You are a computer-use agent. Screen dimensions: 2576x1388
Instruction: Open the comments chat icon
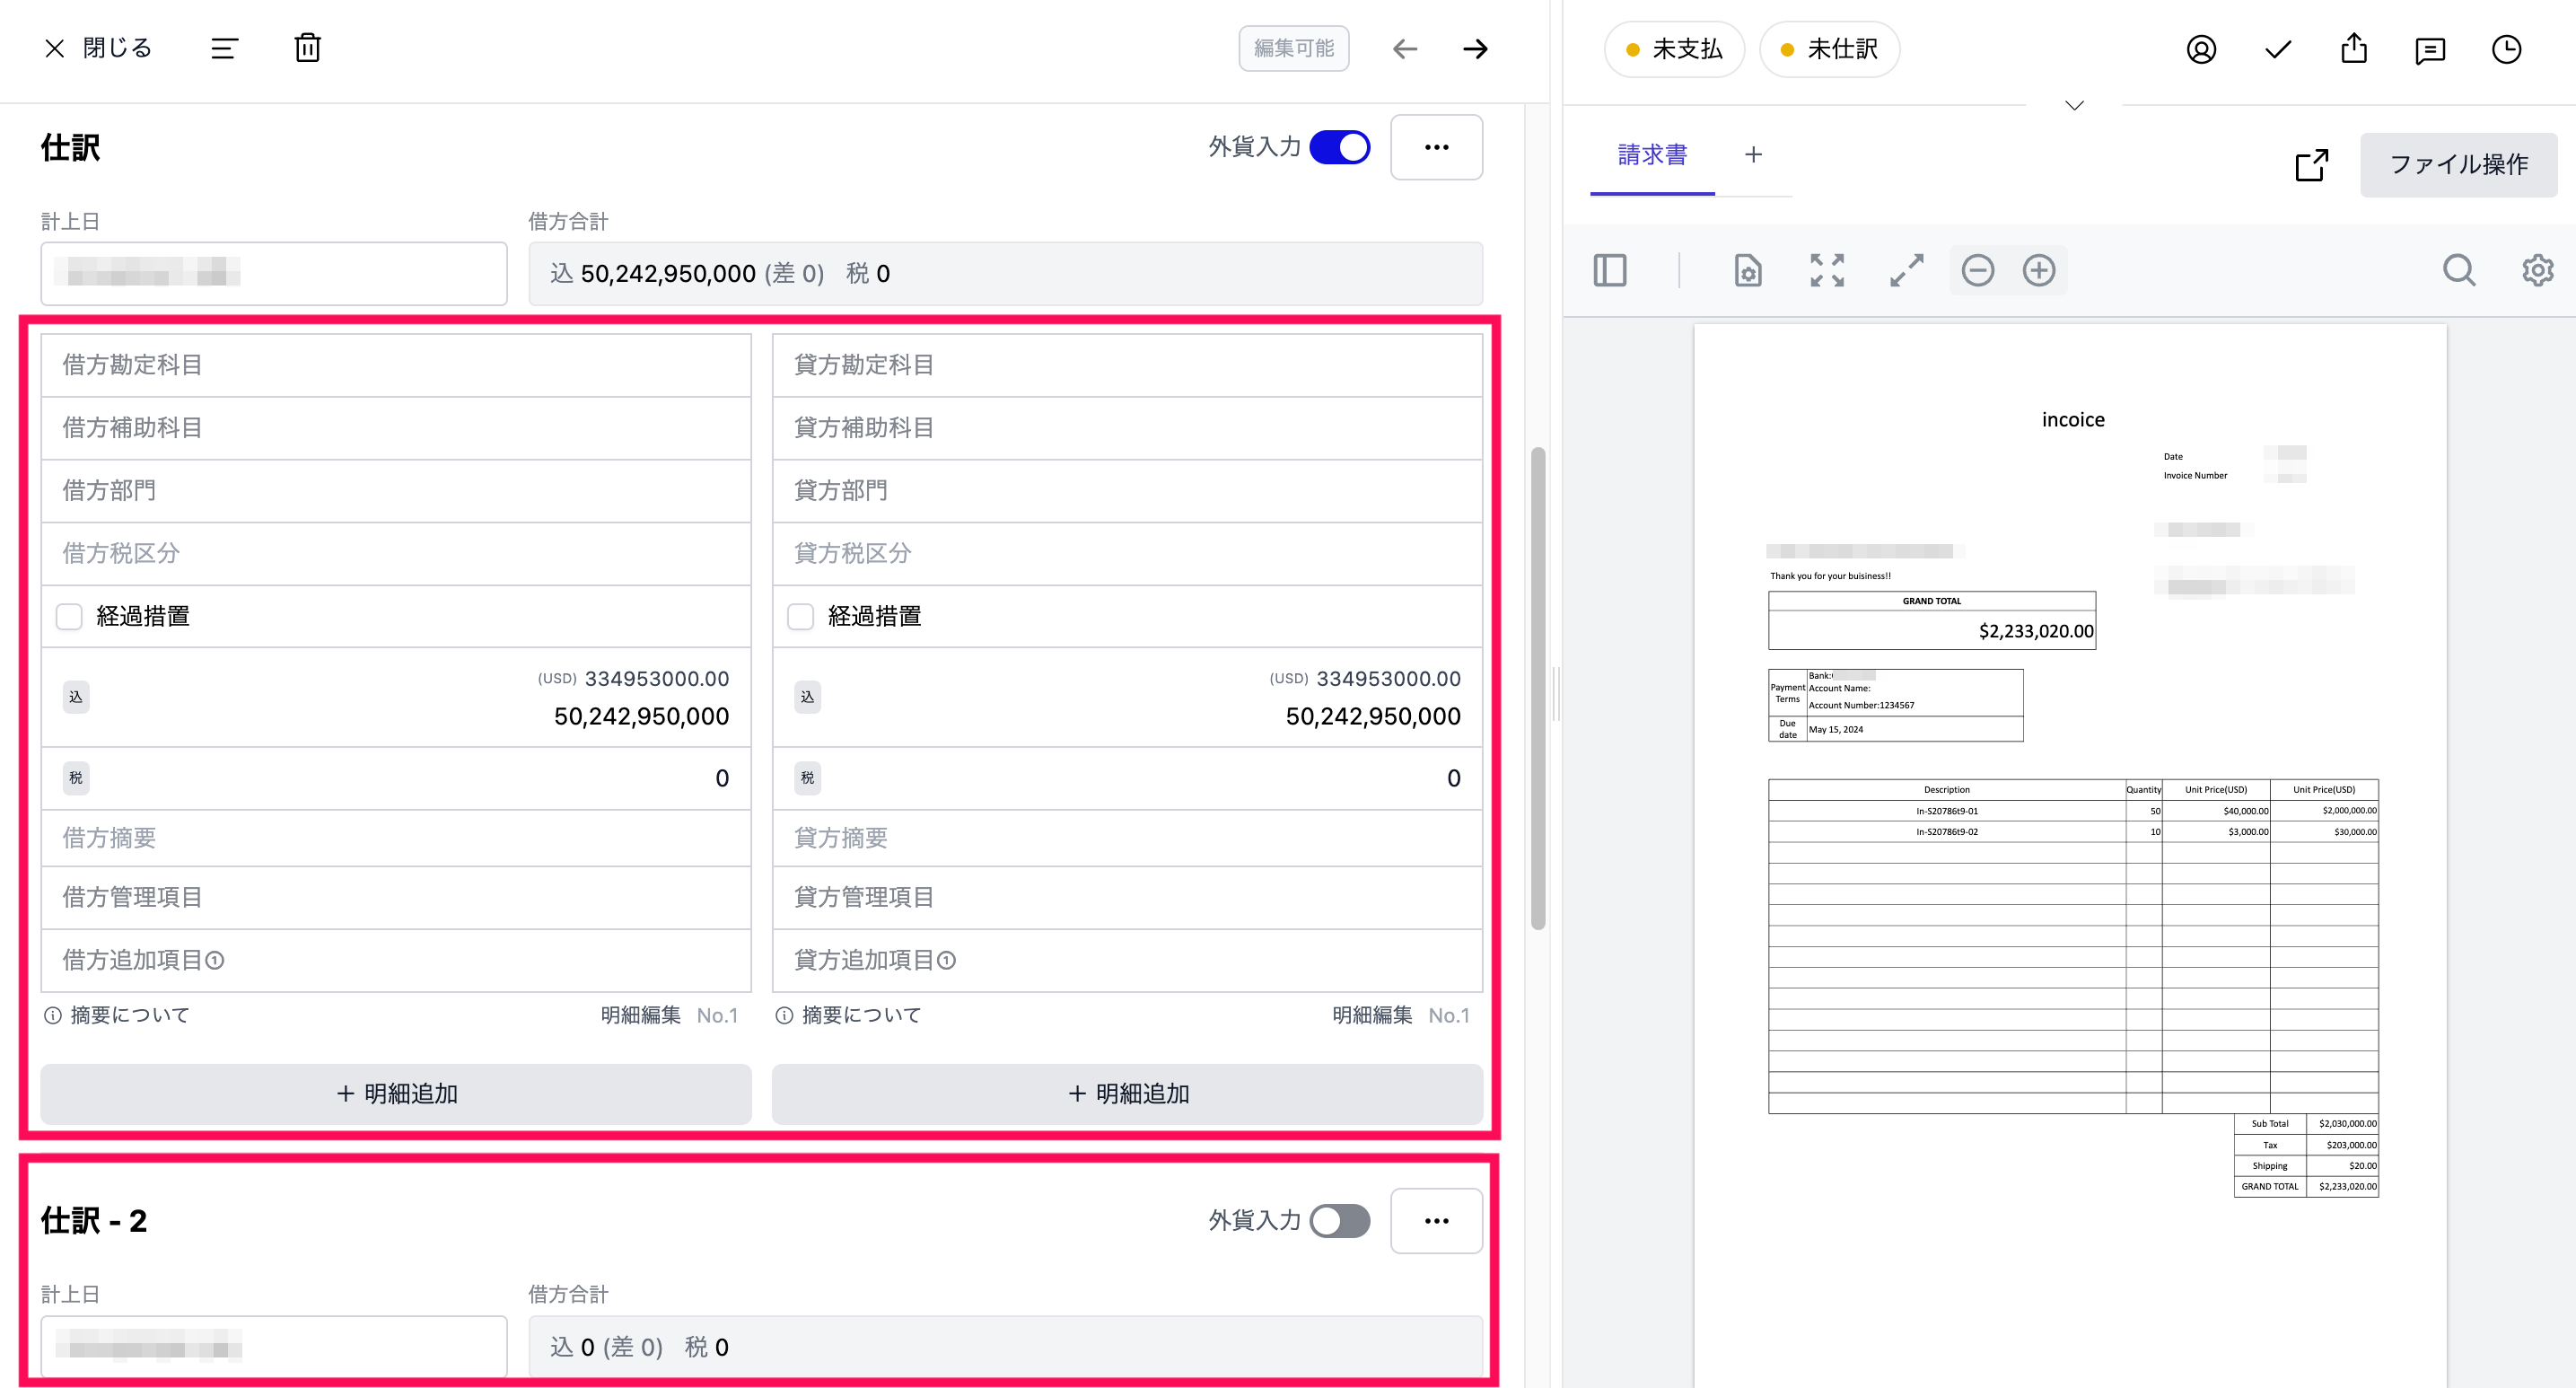click(x=2430, y=50)
